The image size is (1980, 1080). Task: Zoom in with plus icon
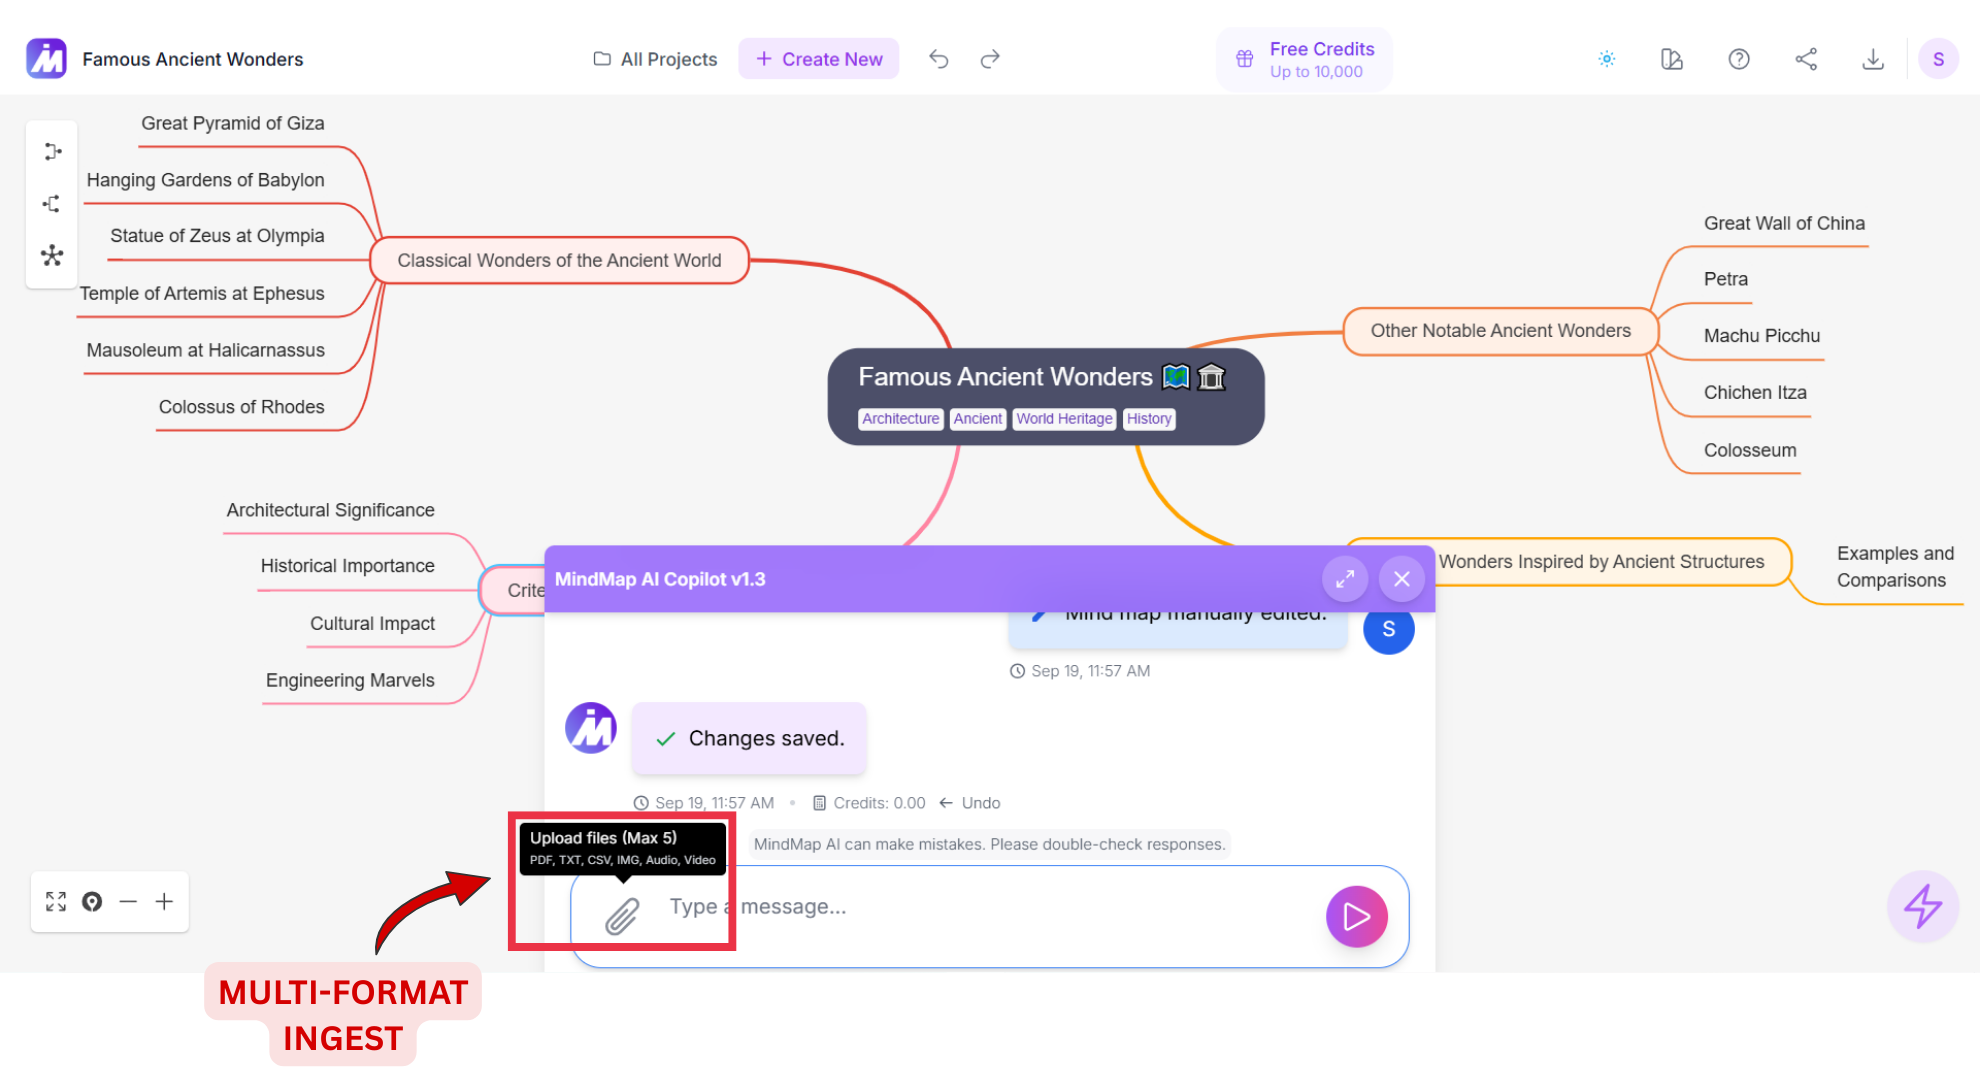(x=164, y=902)
